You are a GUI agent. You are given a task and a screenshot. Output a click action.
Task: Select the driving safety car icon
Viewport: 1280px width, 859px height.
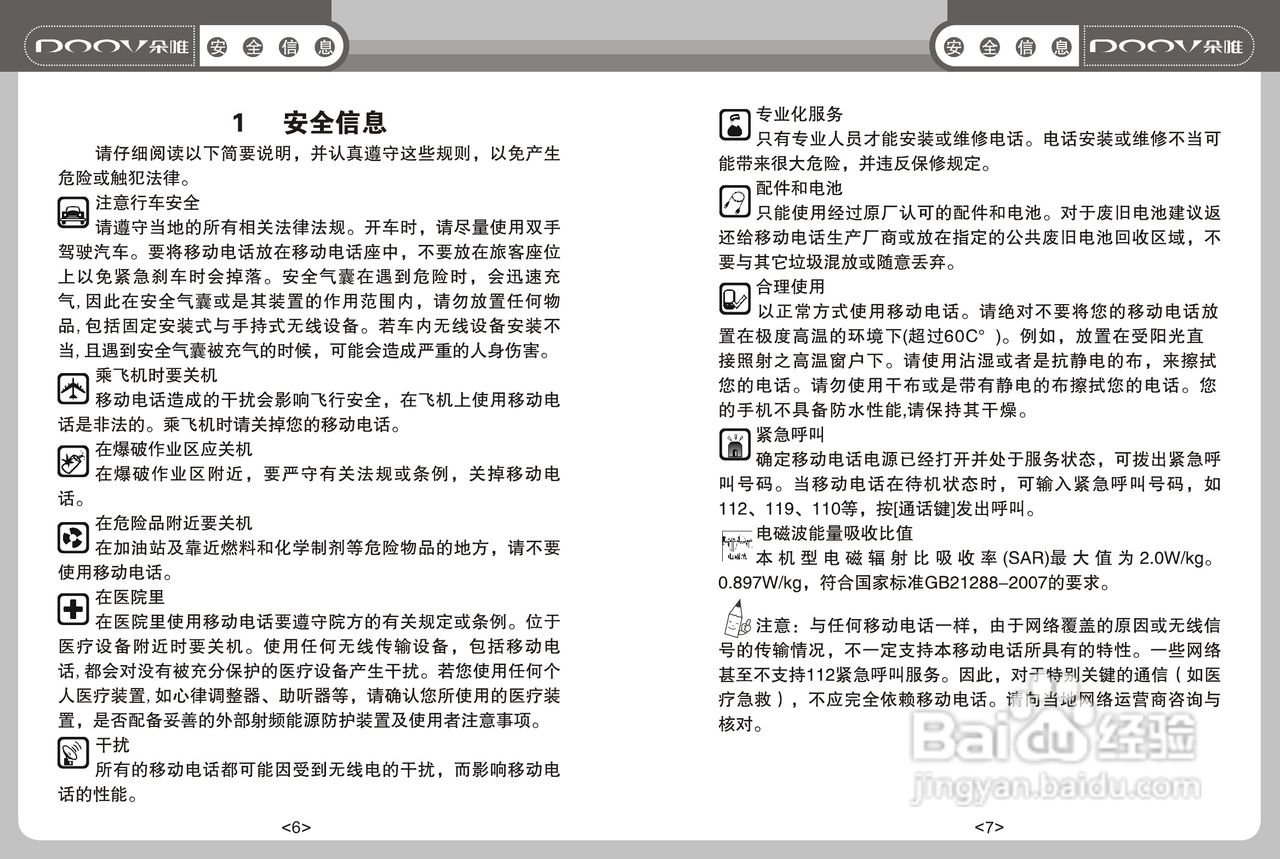tap(71, 210)
